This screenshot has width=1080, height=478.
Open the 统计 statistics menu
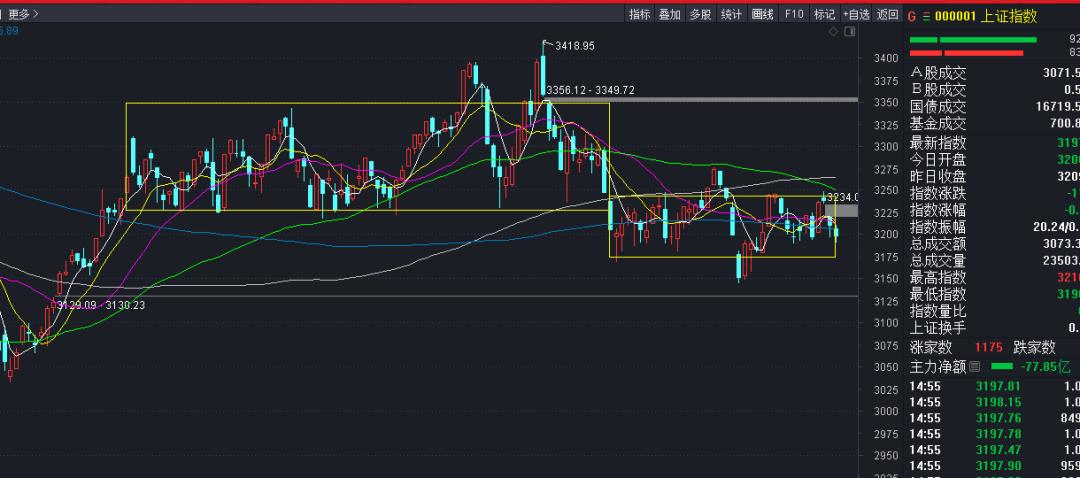click(731, 14)
